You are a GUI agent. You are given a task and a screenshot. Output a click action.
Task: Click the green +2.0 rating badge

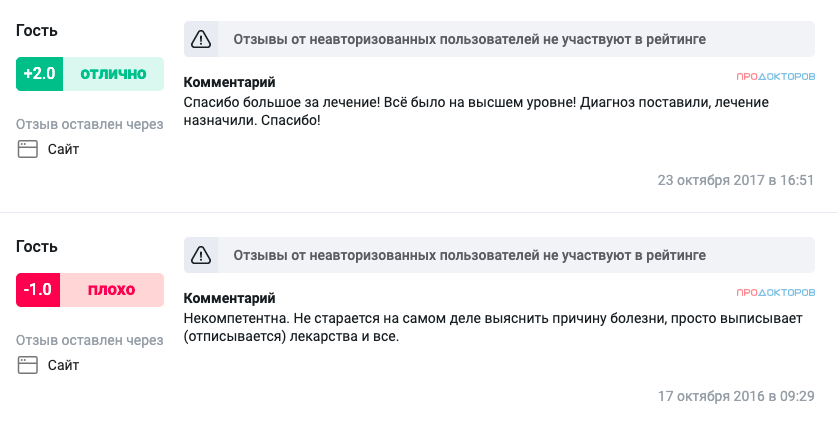coord(40,74)
